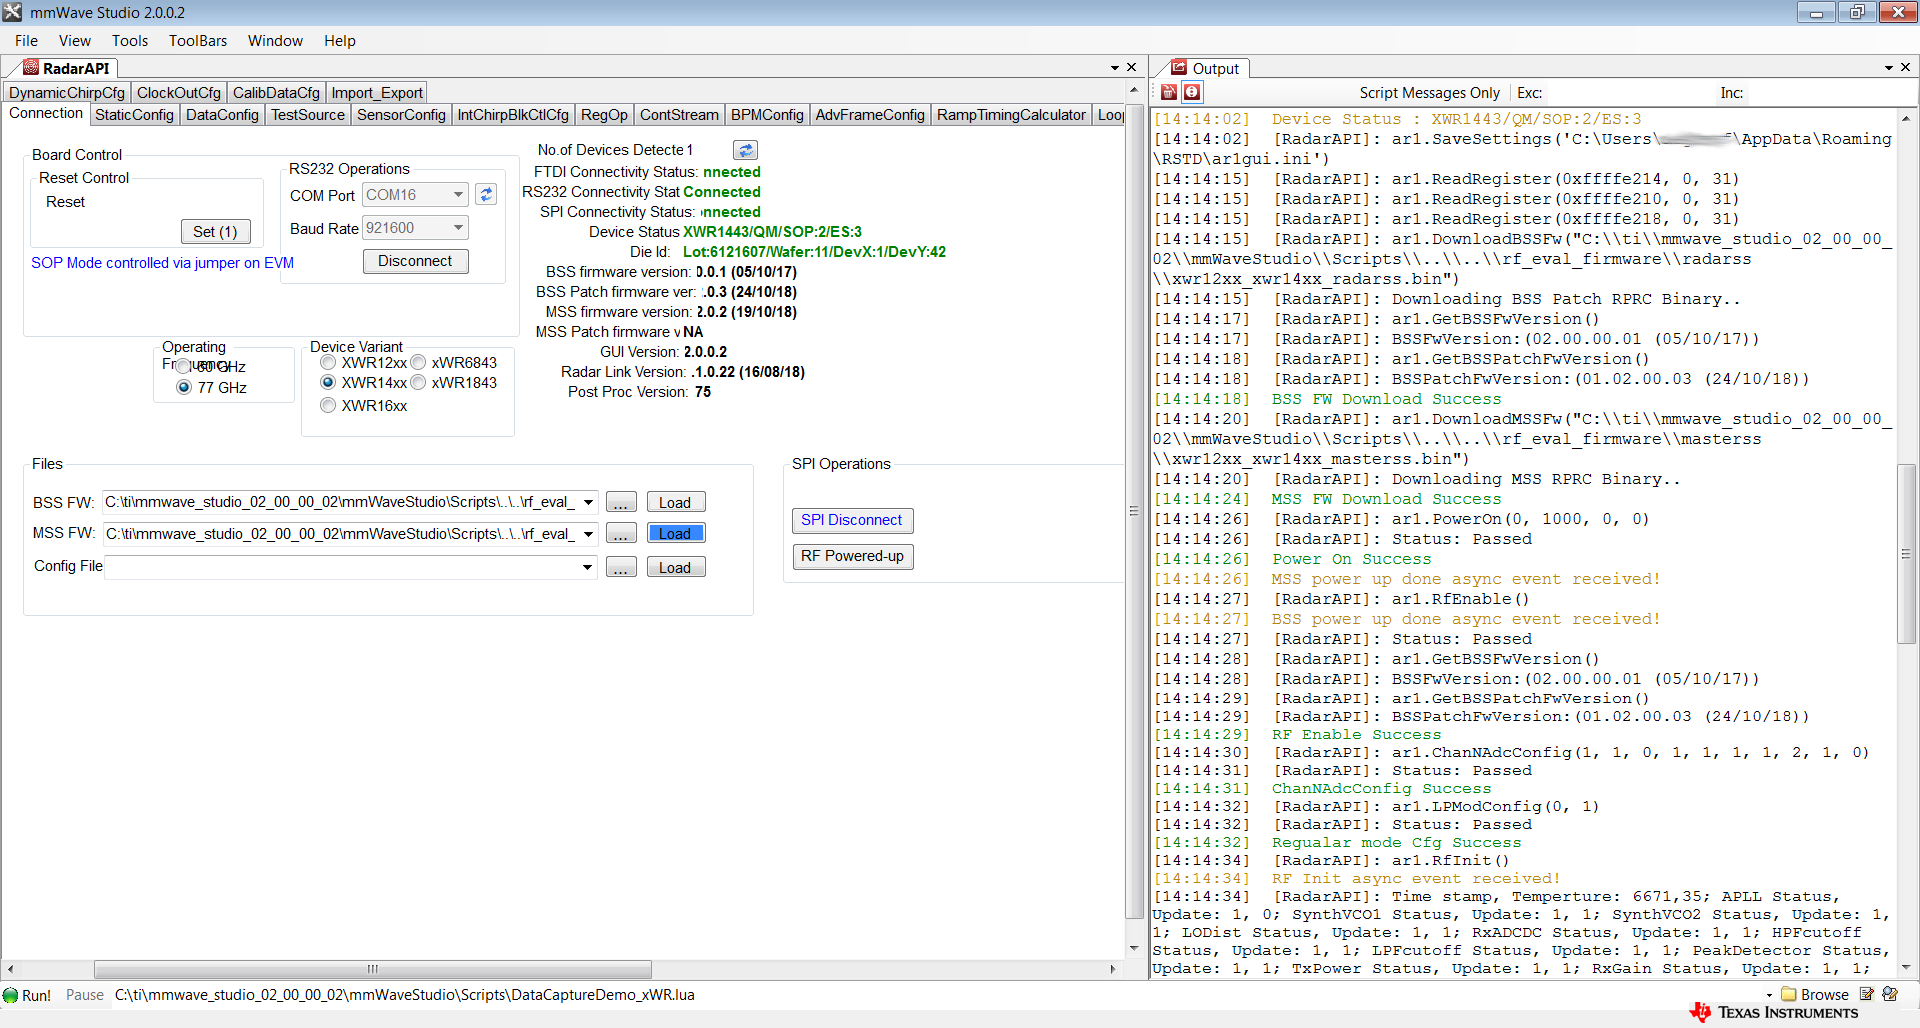
Task: Click the mmWave Studio title bar icon
Action: pyautogui.click(x=12, y=12)
